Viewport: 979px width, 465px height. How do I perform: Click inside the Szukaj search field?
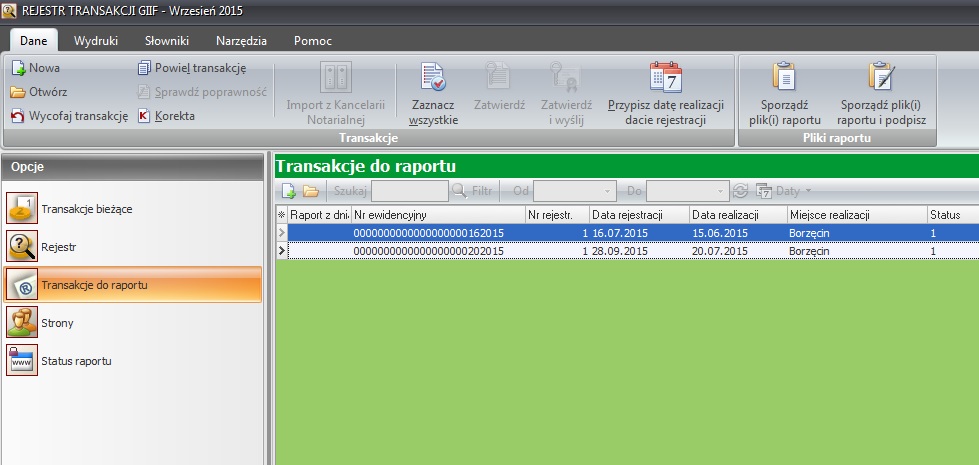click(410, 191)
